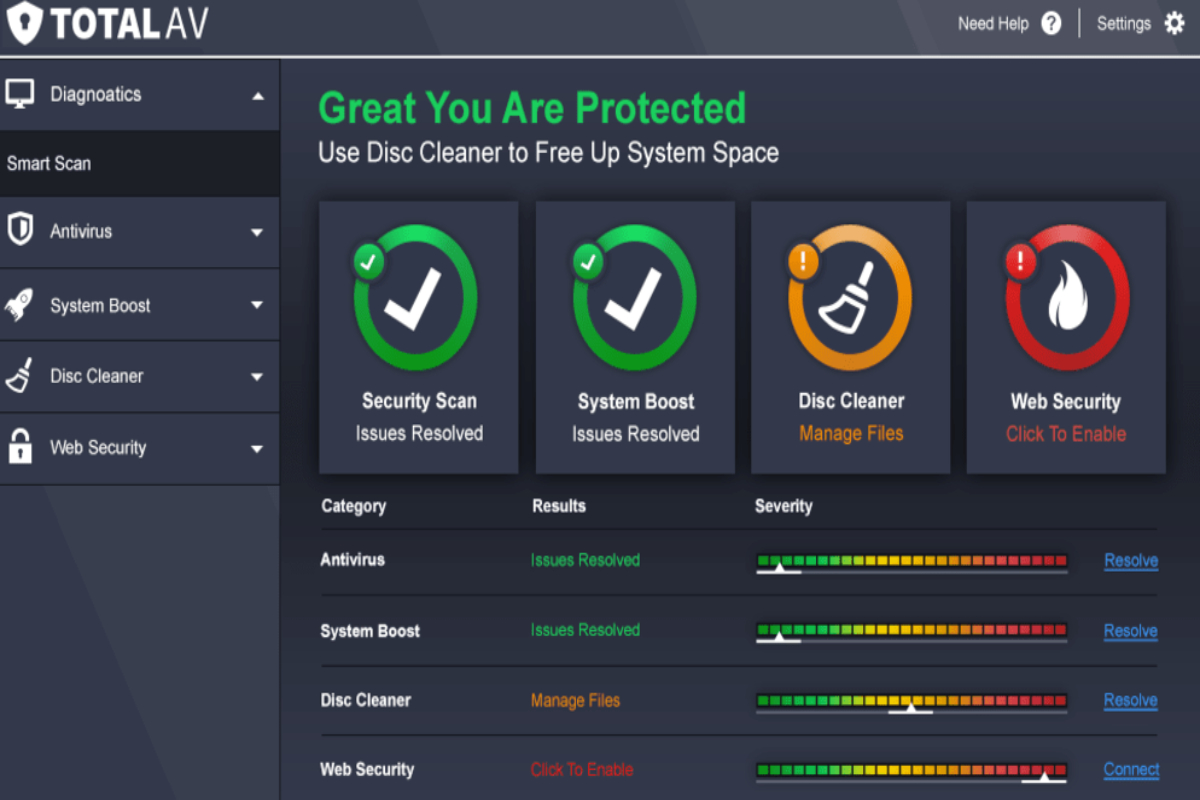Click the Results column header

559,506
